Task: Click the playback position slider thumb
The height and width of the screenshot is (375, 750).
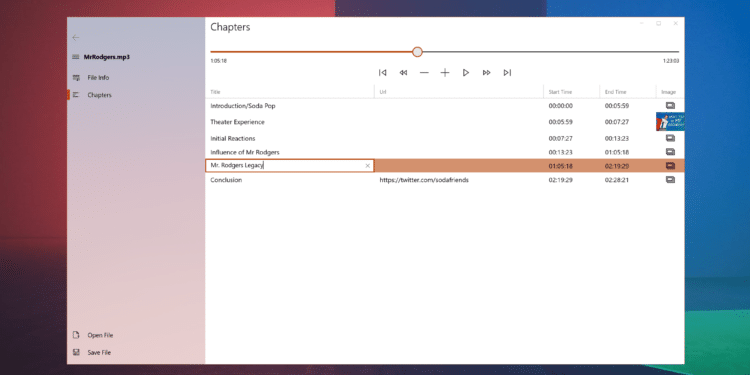Action: (418, 52)
